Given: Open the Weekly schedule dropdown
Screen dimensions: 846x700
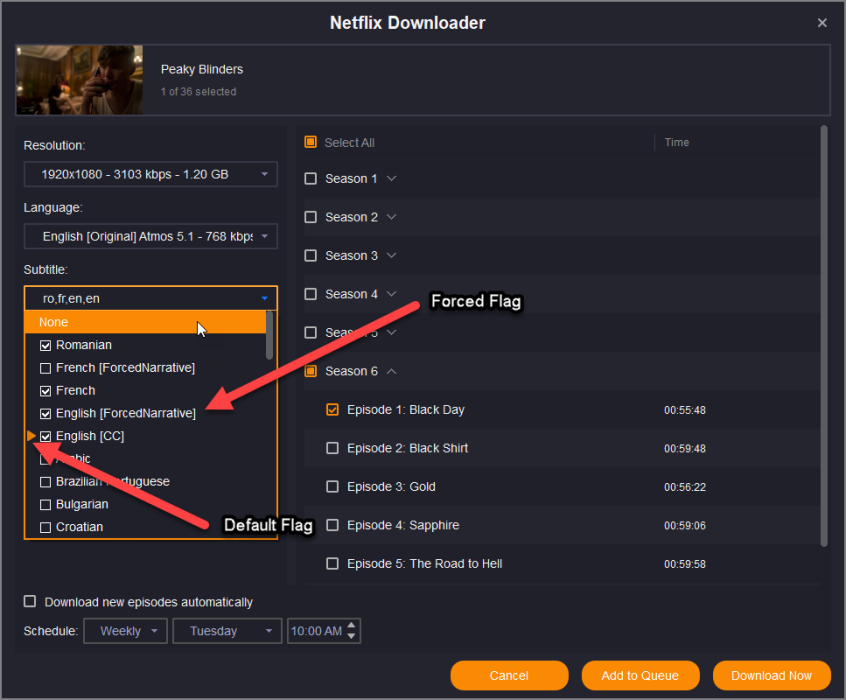Looking at the screenshot, I should (x=126, y=631).
